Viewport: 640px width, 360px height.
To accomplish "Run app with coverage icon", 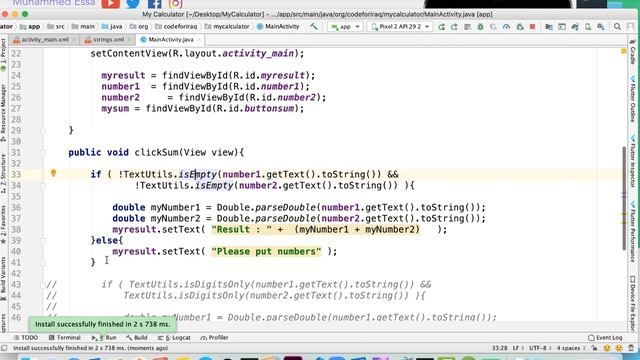I will [493, 27].
